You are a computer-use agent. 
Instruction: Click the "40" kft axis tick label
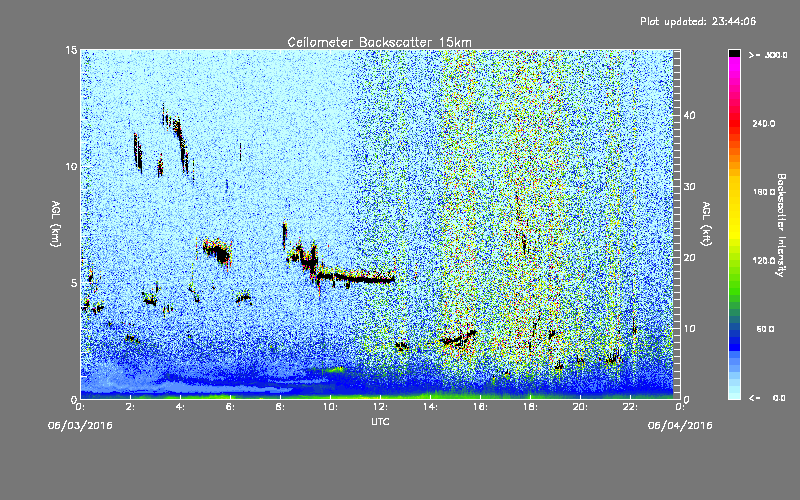(689, 115)
